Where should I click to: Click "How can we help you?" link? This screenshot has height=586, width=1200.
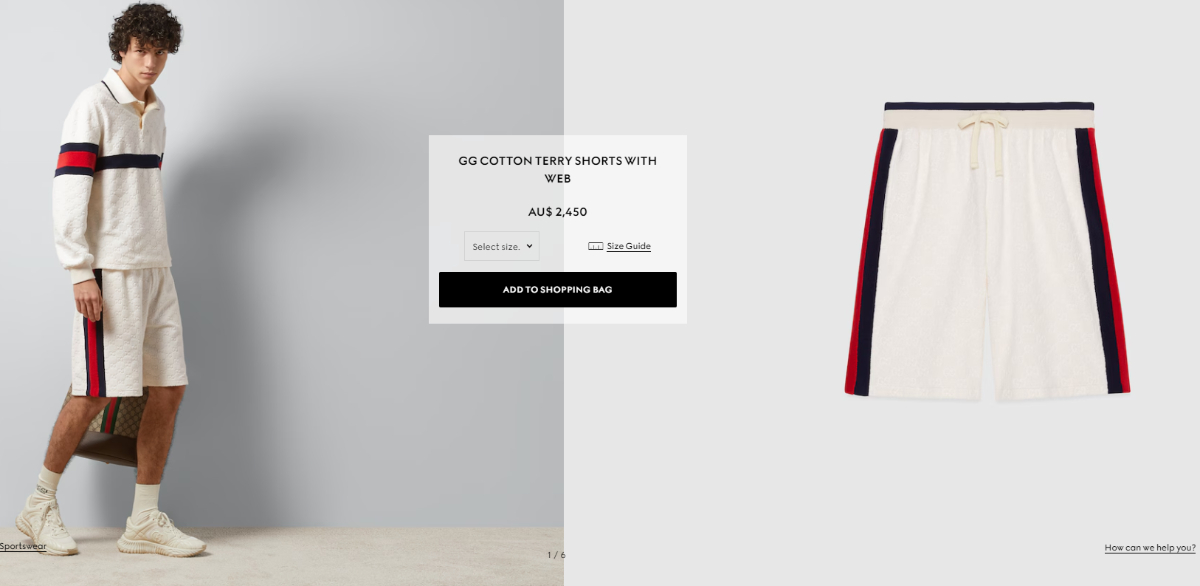(1150, 547)
